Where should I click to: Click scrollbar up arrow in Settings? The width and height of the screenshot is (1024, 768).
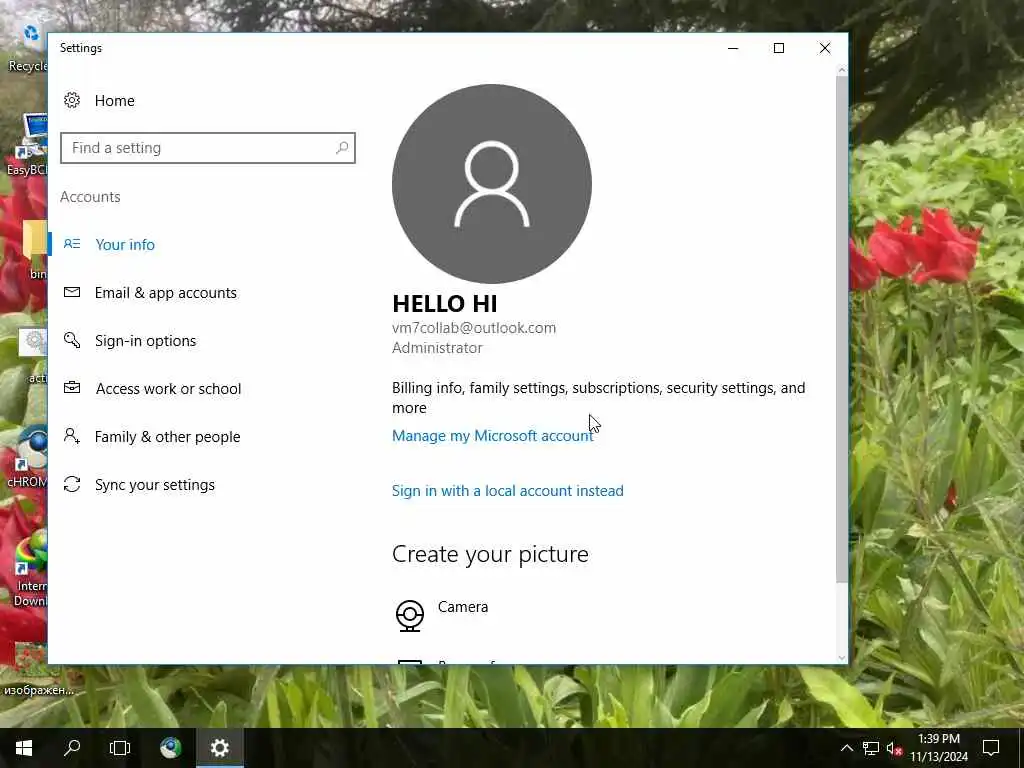(x=841, y=69)
